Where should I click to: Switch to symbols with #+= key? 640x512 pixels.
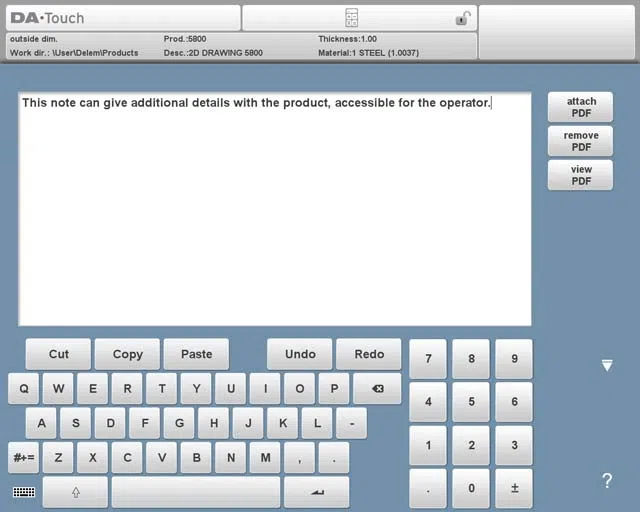tap(24, 457)
